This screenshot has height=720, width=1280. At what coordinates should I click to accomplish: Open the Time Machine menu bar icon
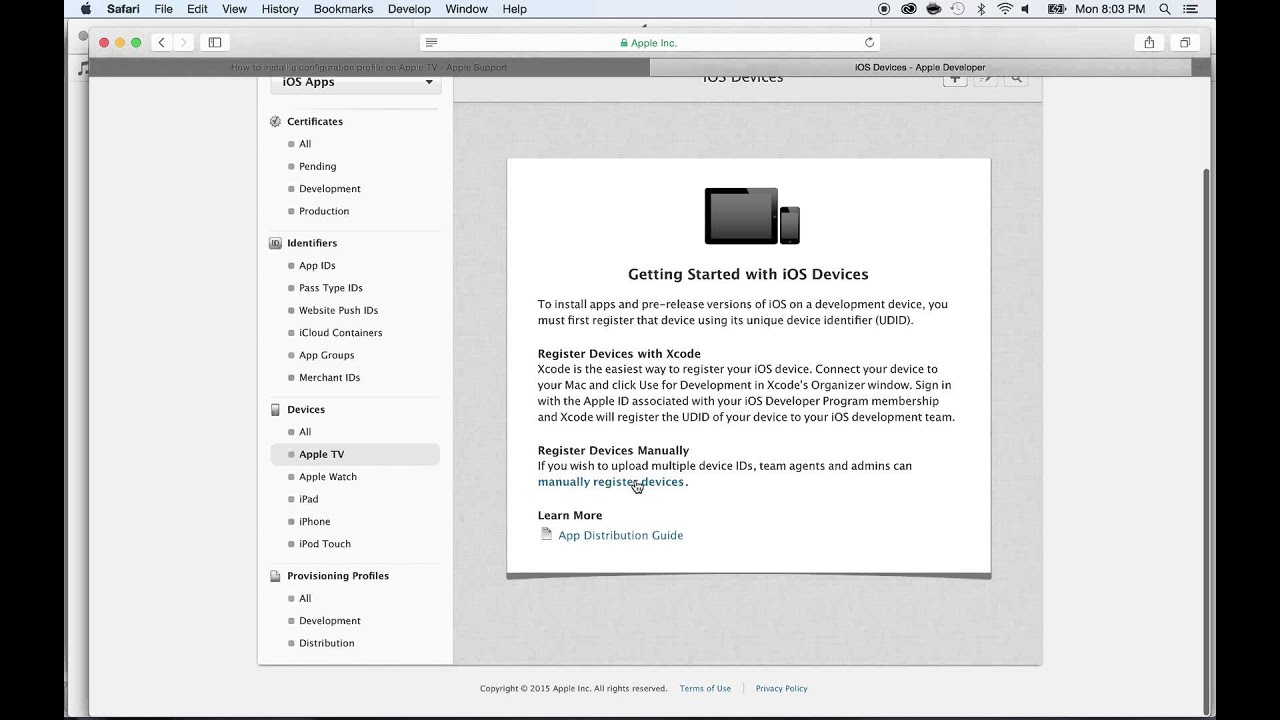(x=958, y=9)
